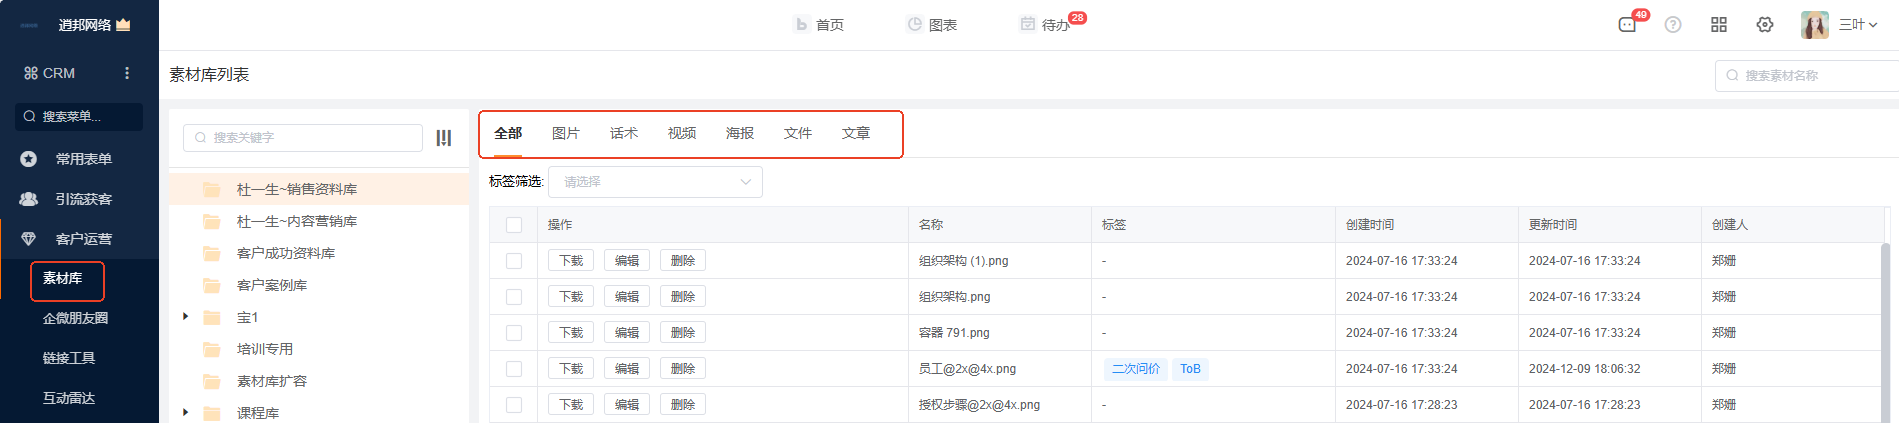
Task: Click the sort icon beside keyword search
Action: 444,138
